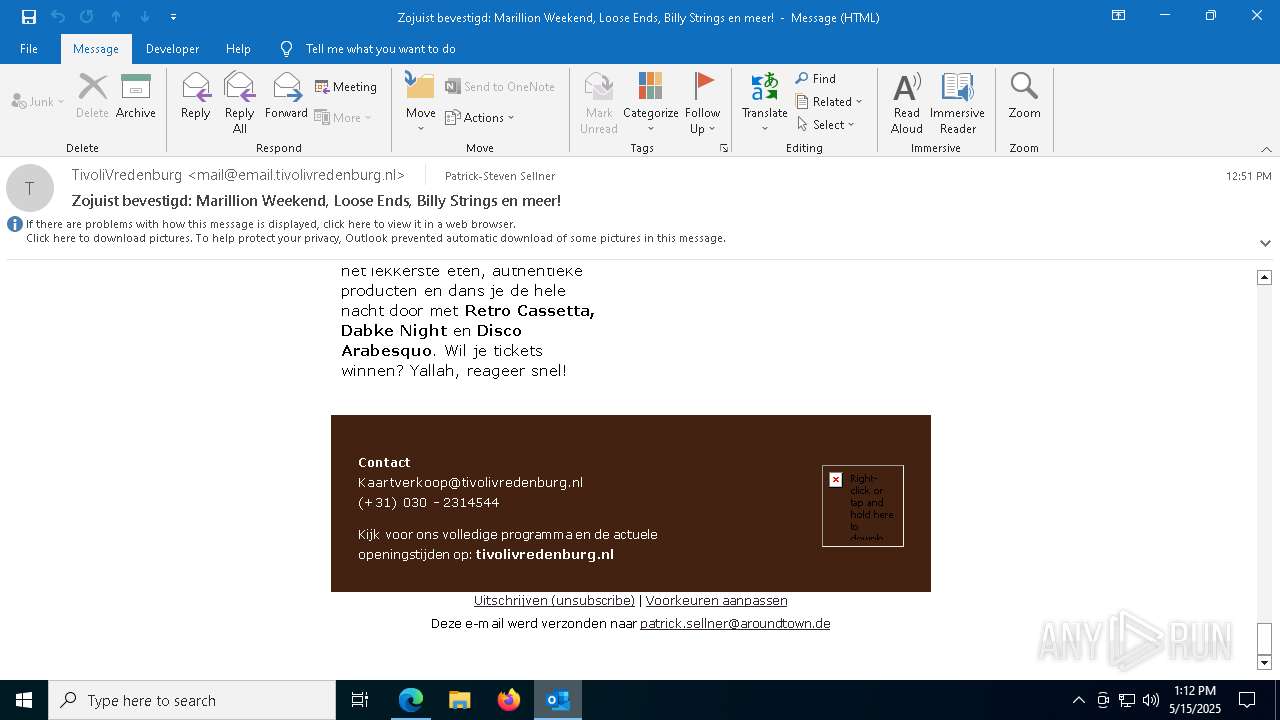Open the Select dropdown
This screenshot has width=1280, height=720.
[826, 124]
